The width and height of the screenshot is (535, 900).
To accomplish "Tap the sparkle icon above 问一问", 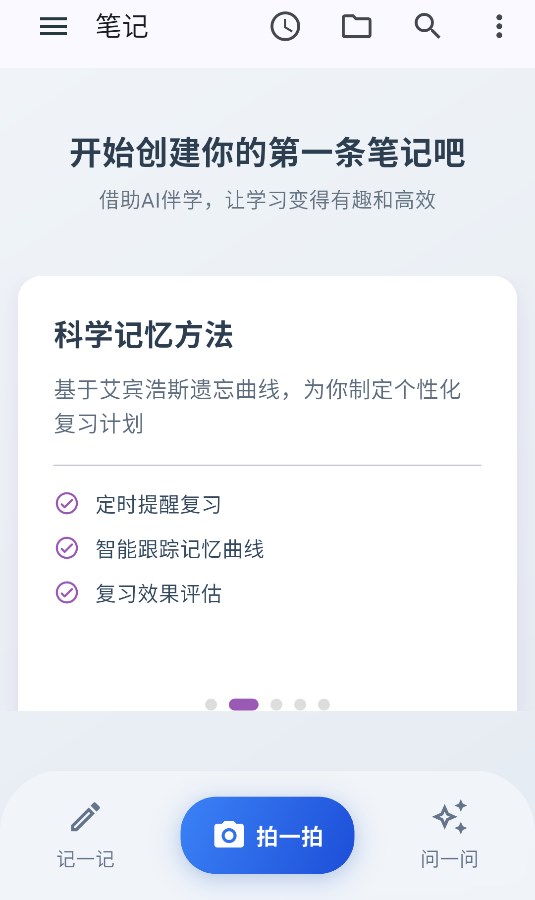I will coord(449,817).
